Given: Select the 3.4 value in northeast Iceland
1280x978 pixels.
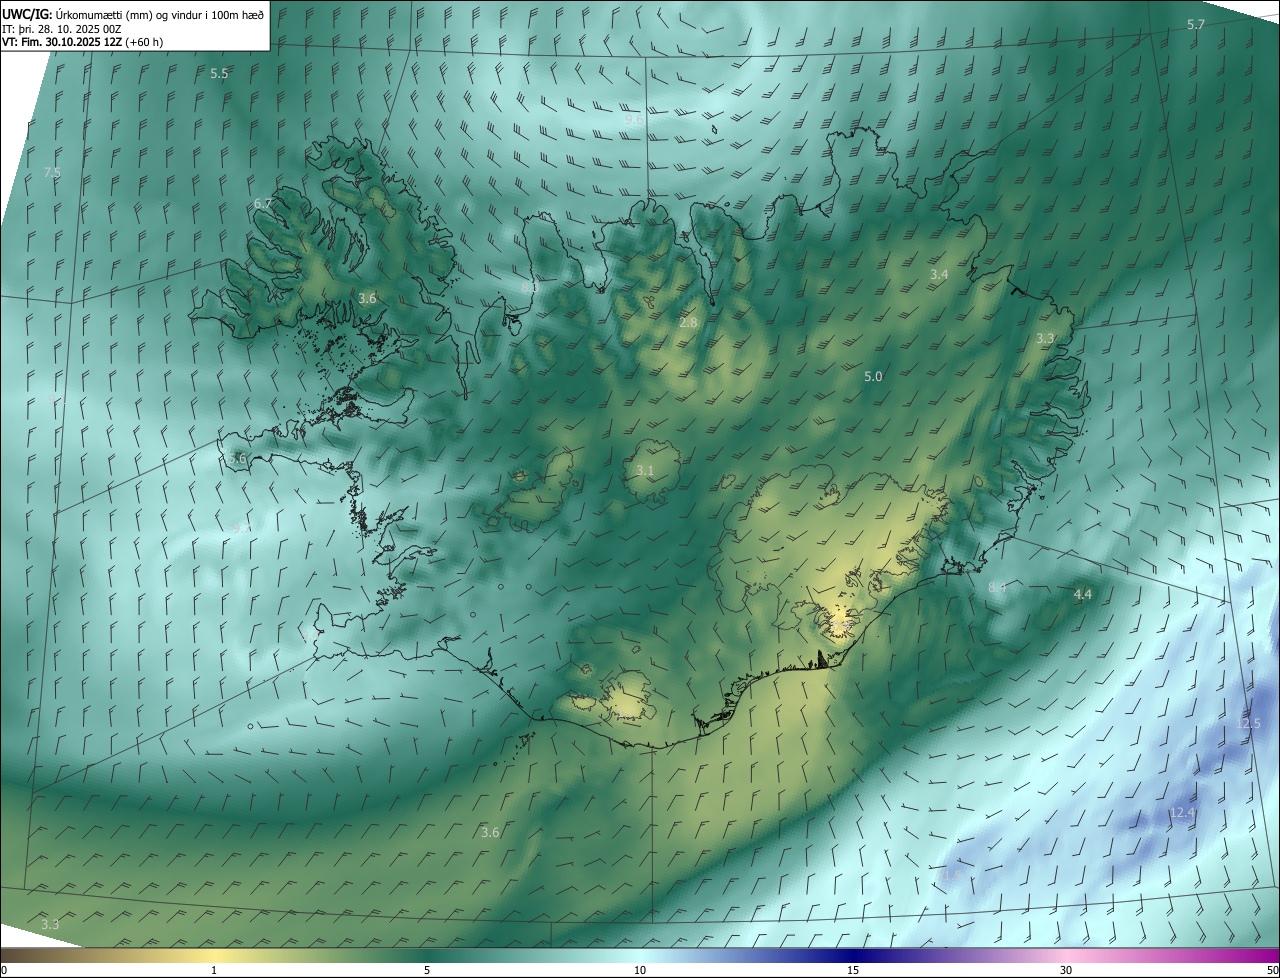Looking at the screenshot, I should 939,274.
